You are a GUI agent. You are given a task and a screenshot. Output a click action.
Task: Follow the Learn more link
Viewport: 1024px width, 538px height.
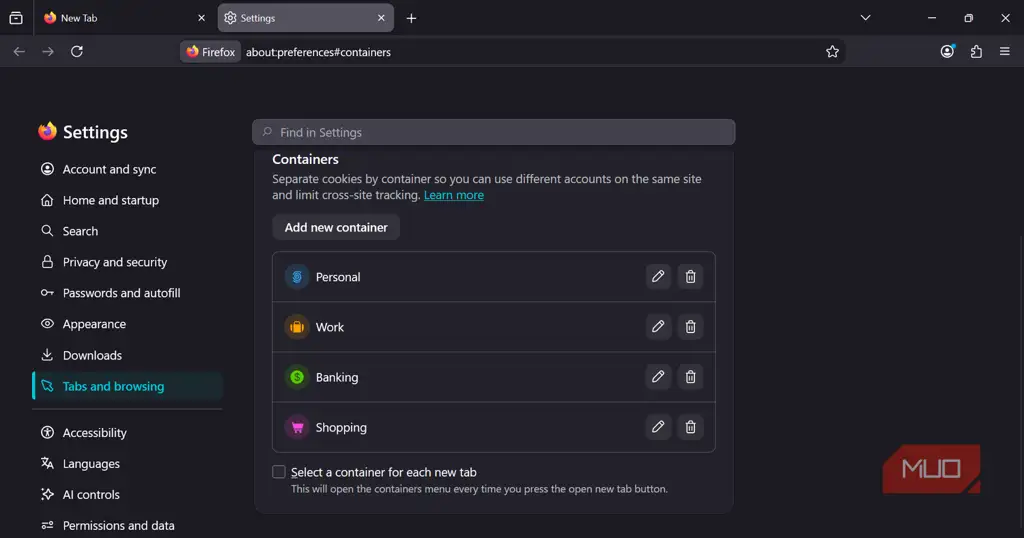pyautogui.click(x=454, y=195)
